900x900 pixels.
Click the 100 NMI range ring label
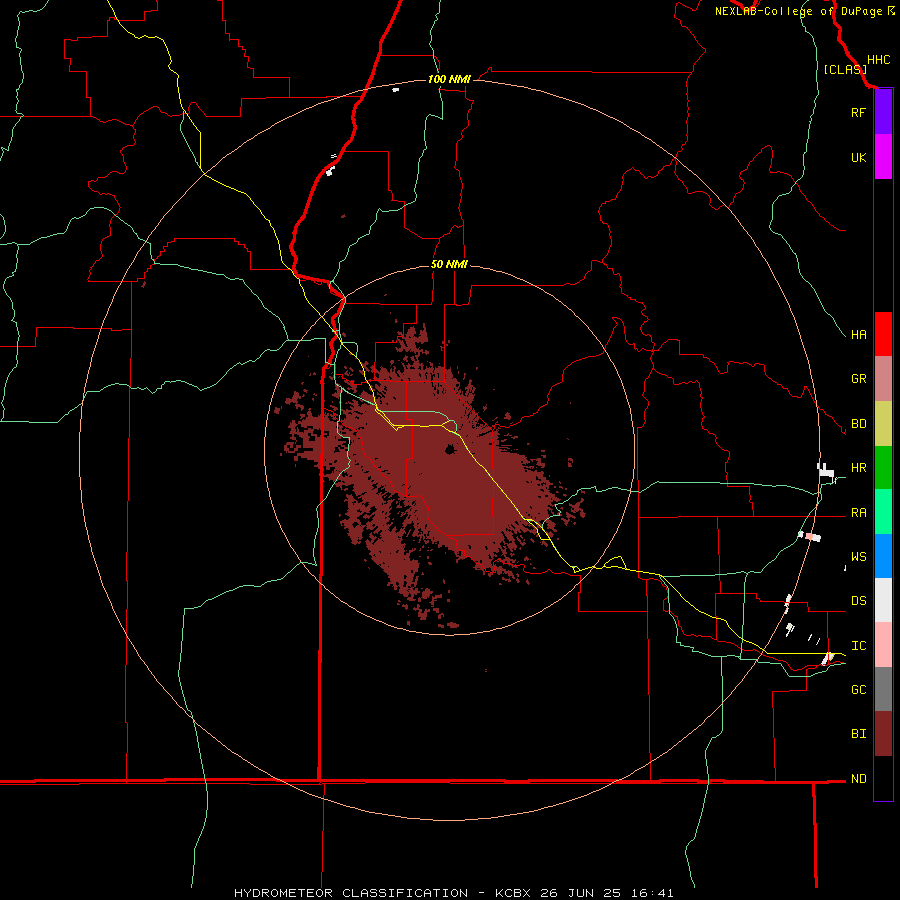(449, 79)
